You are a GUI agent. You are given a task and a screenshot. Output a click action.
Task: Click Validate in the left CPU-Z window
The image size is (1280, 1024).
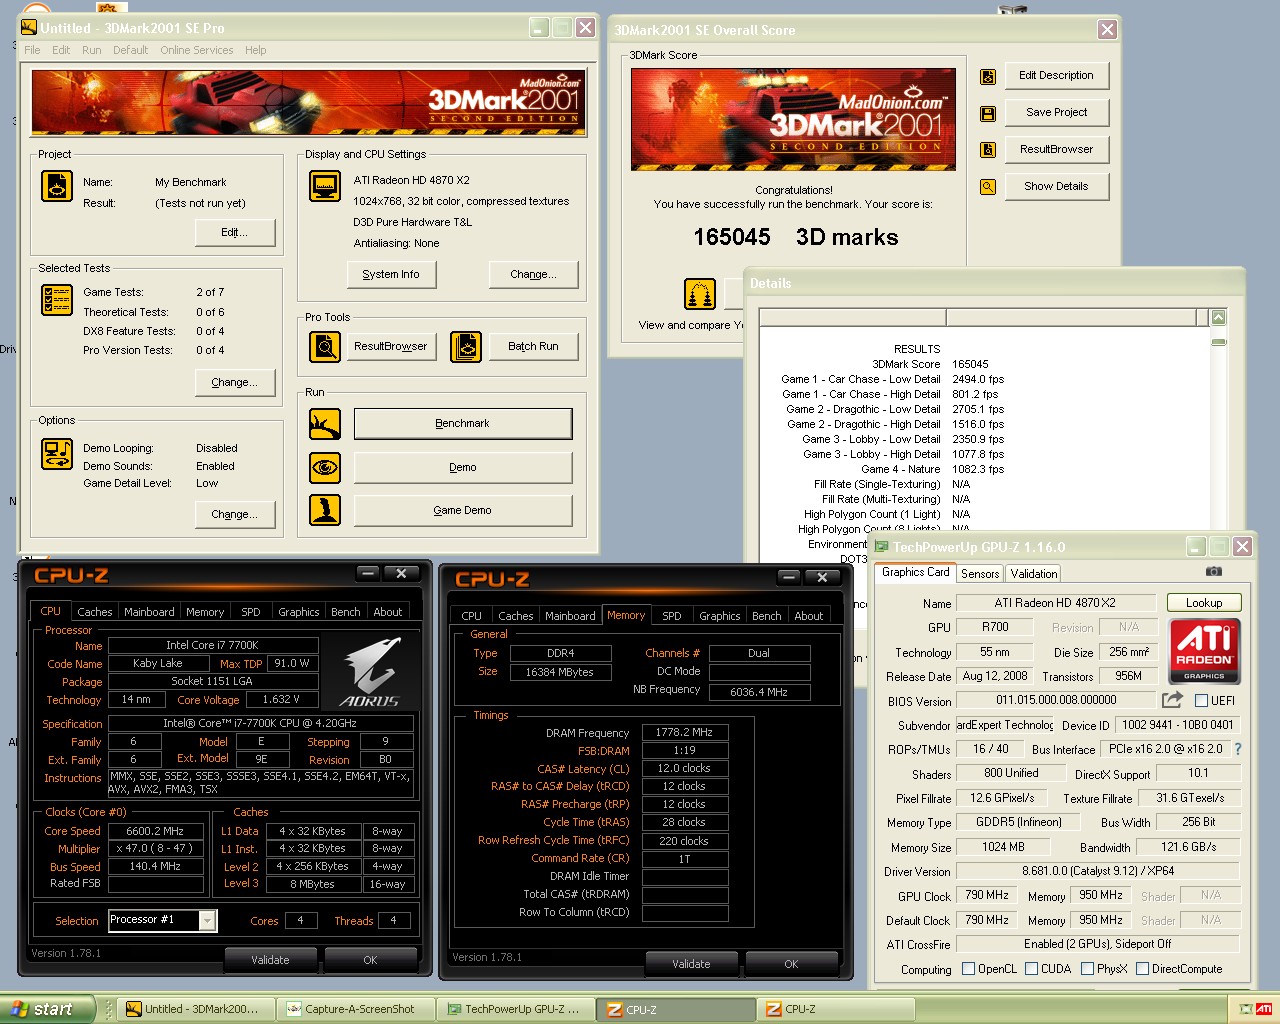[x=270, y=960]
